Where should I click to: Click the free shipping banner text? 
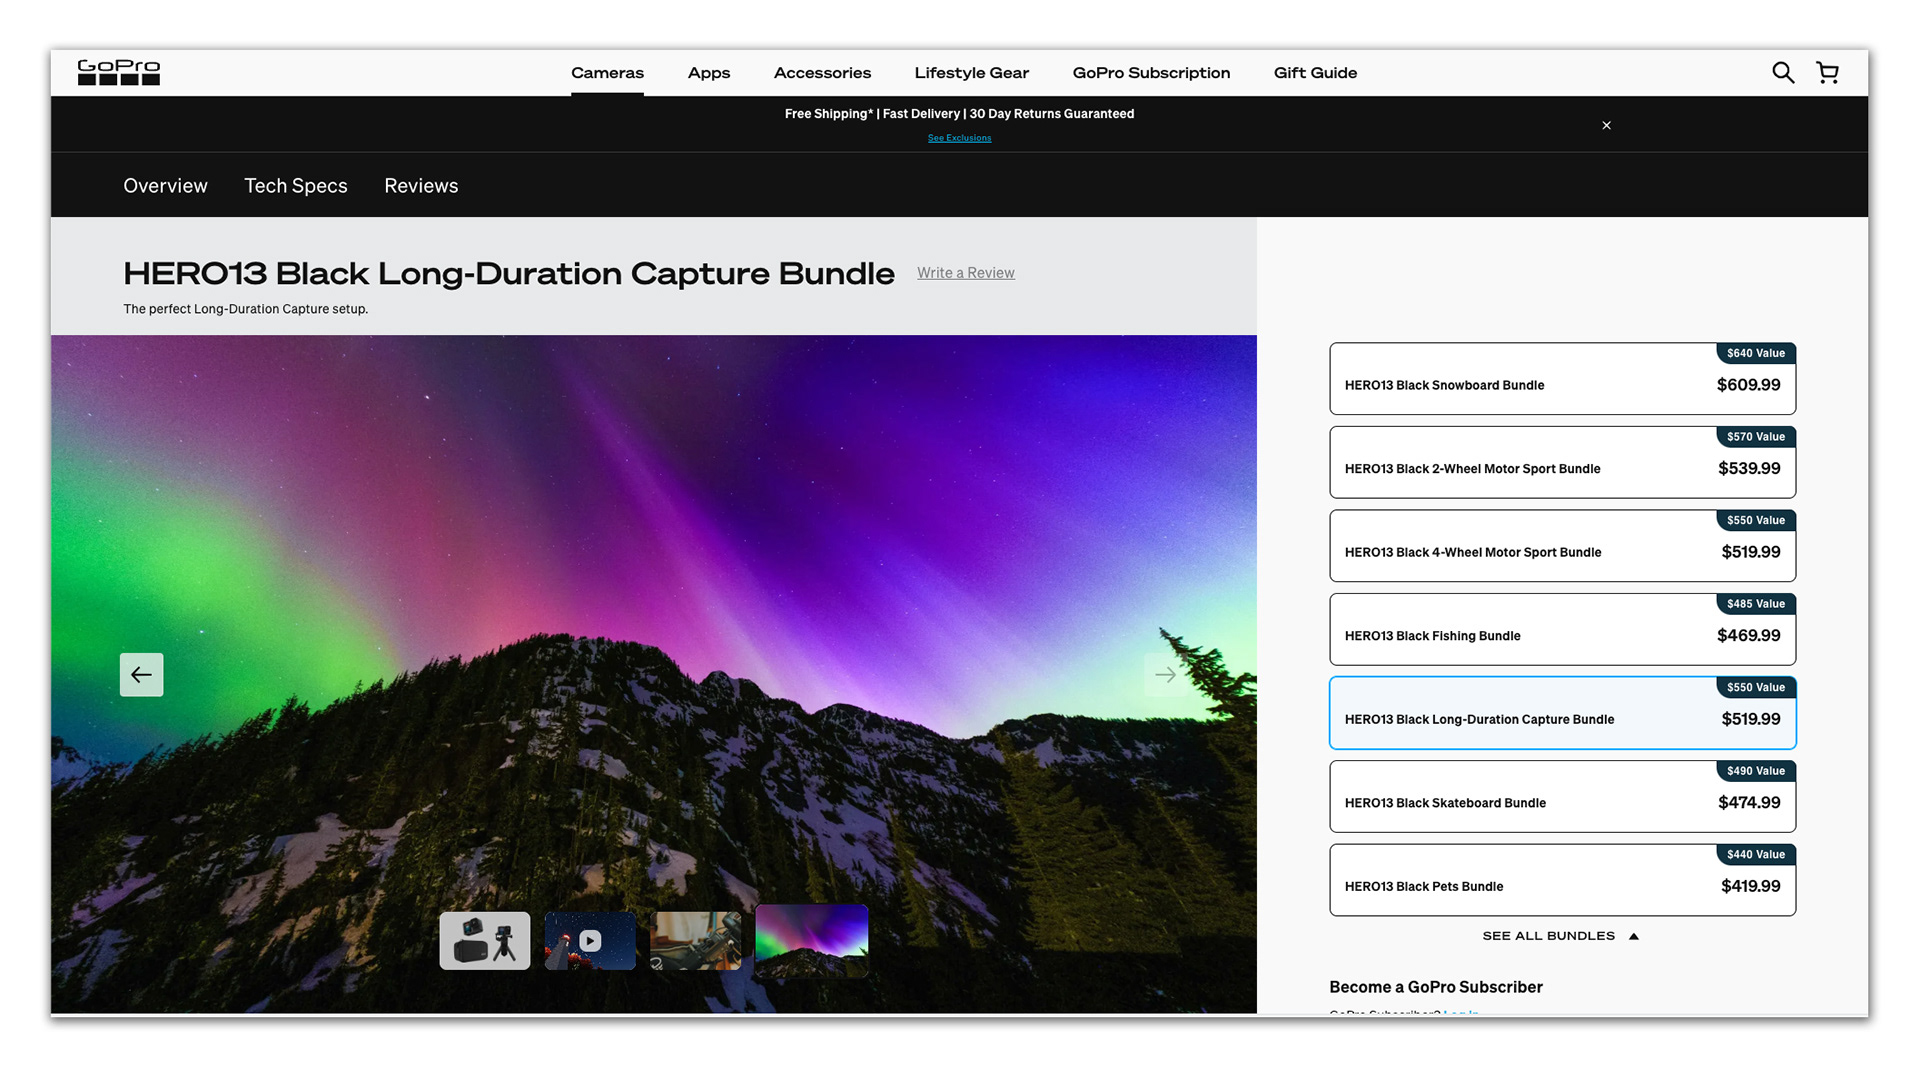point(959,114)
